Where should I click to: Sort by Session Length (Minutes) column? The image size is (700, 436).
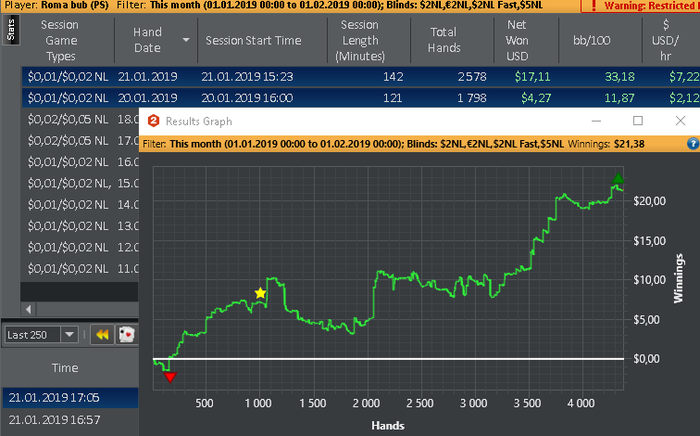[x=360, y=41]
